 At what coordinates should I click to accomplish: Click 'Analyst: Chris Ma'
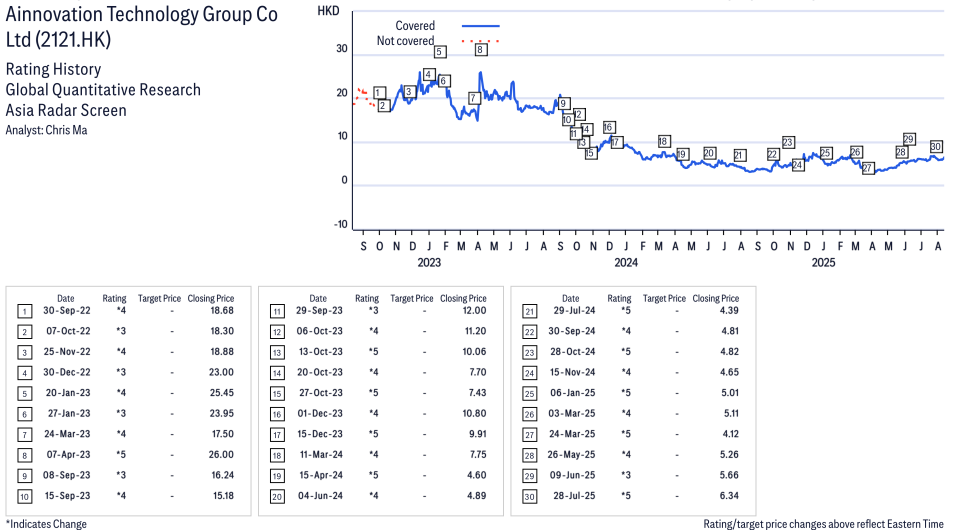[x=46, y=130]
